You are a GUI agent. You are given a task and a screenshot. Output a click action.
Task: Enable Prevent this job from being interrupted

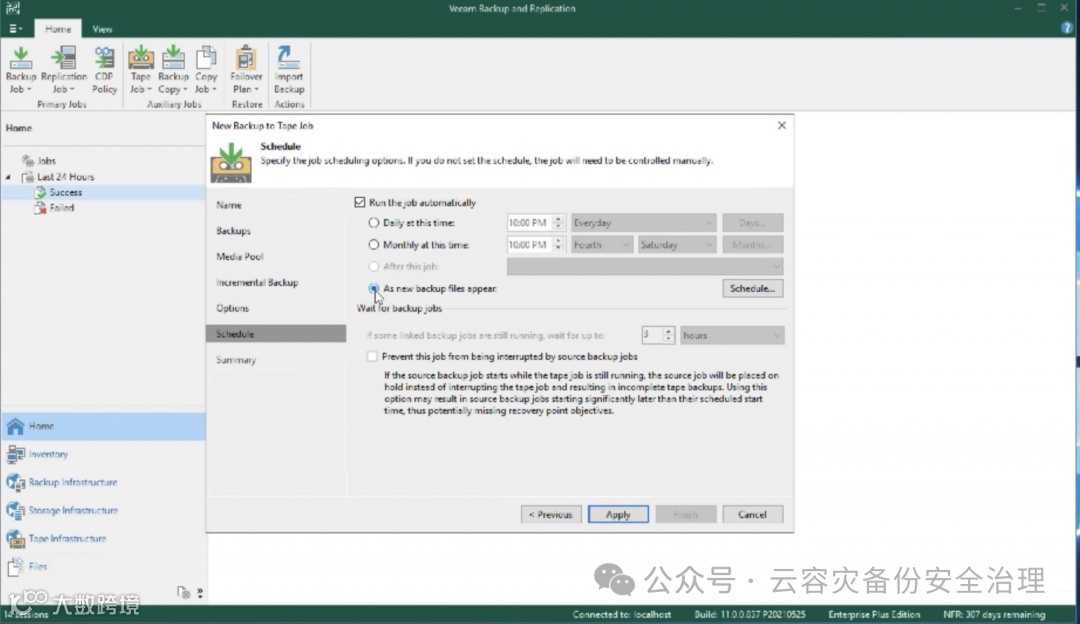point(372,356)
